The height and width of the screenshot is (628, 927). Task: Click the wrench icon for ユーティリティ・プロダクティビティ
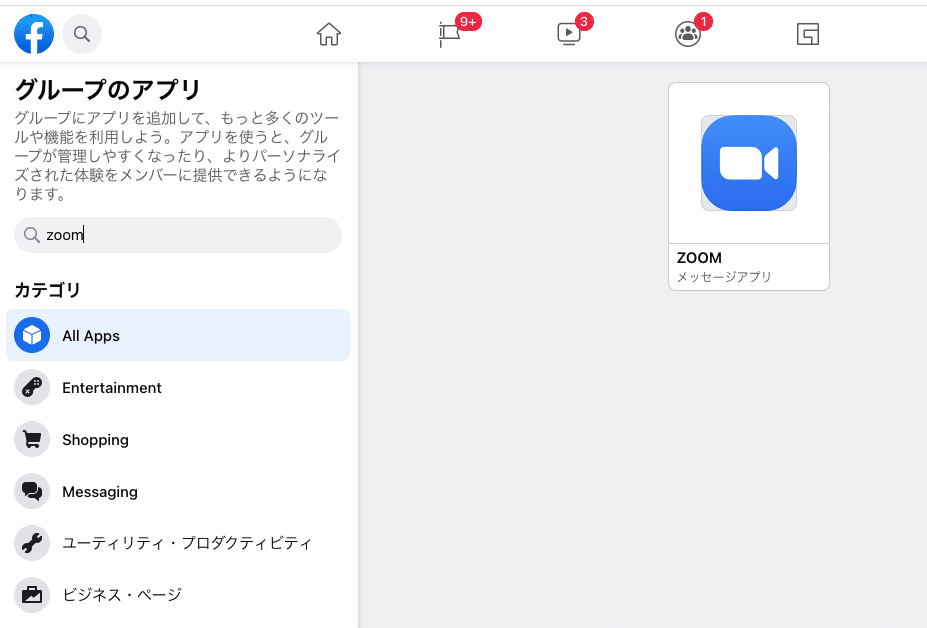(x=31, y=543)
